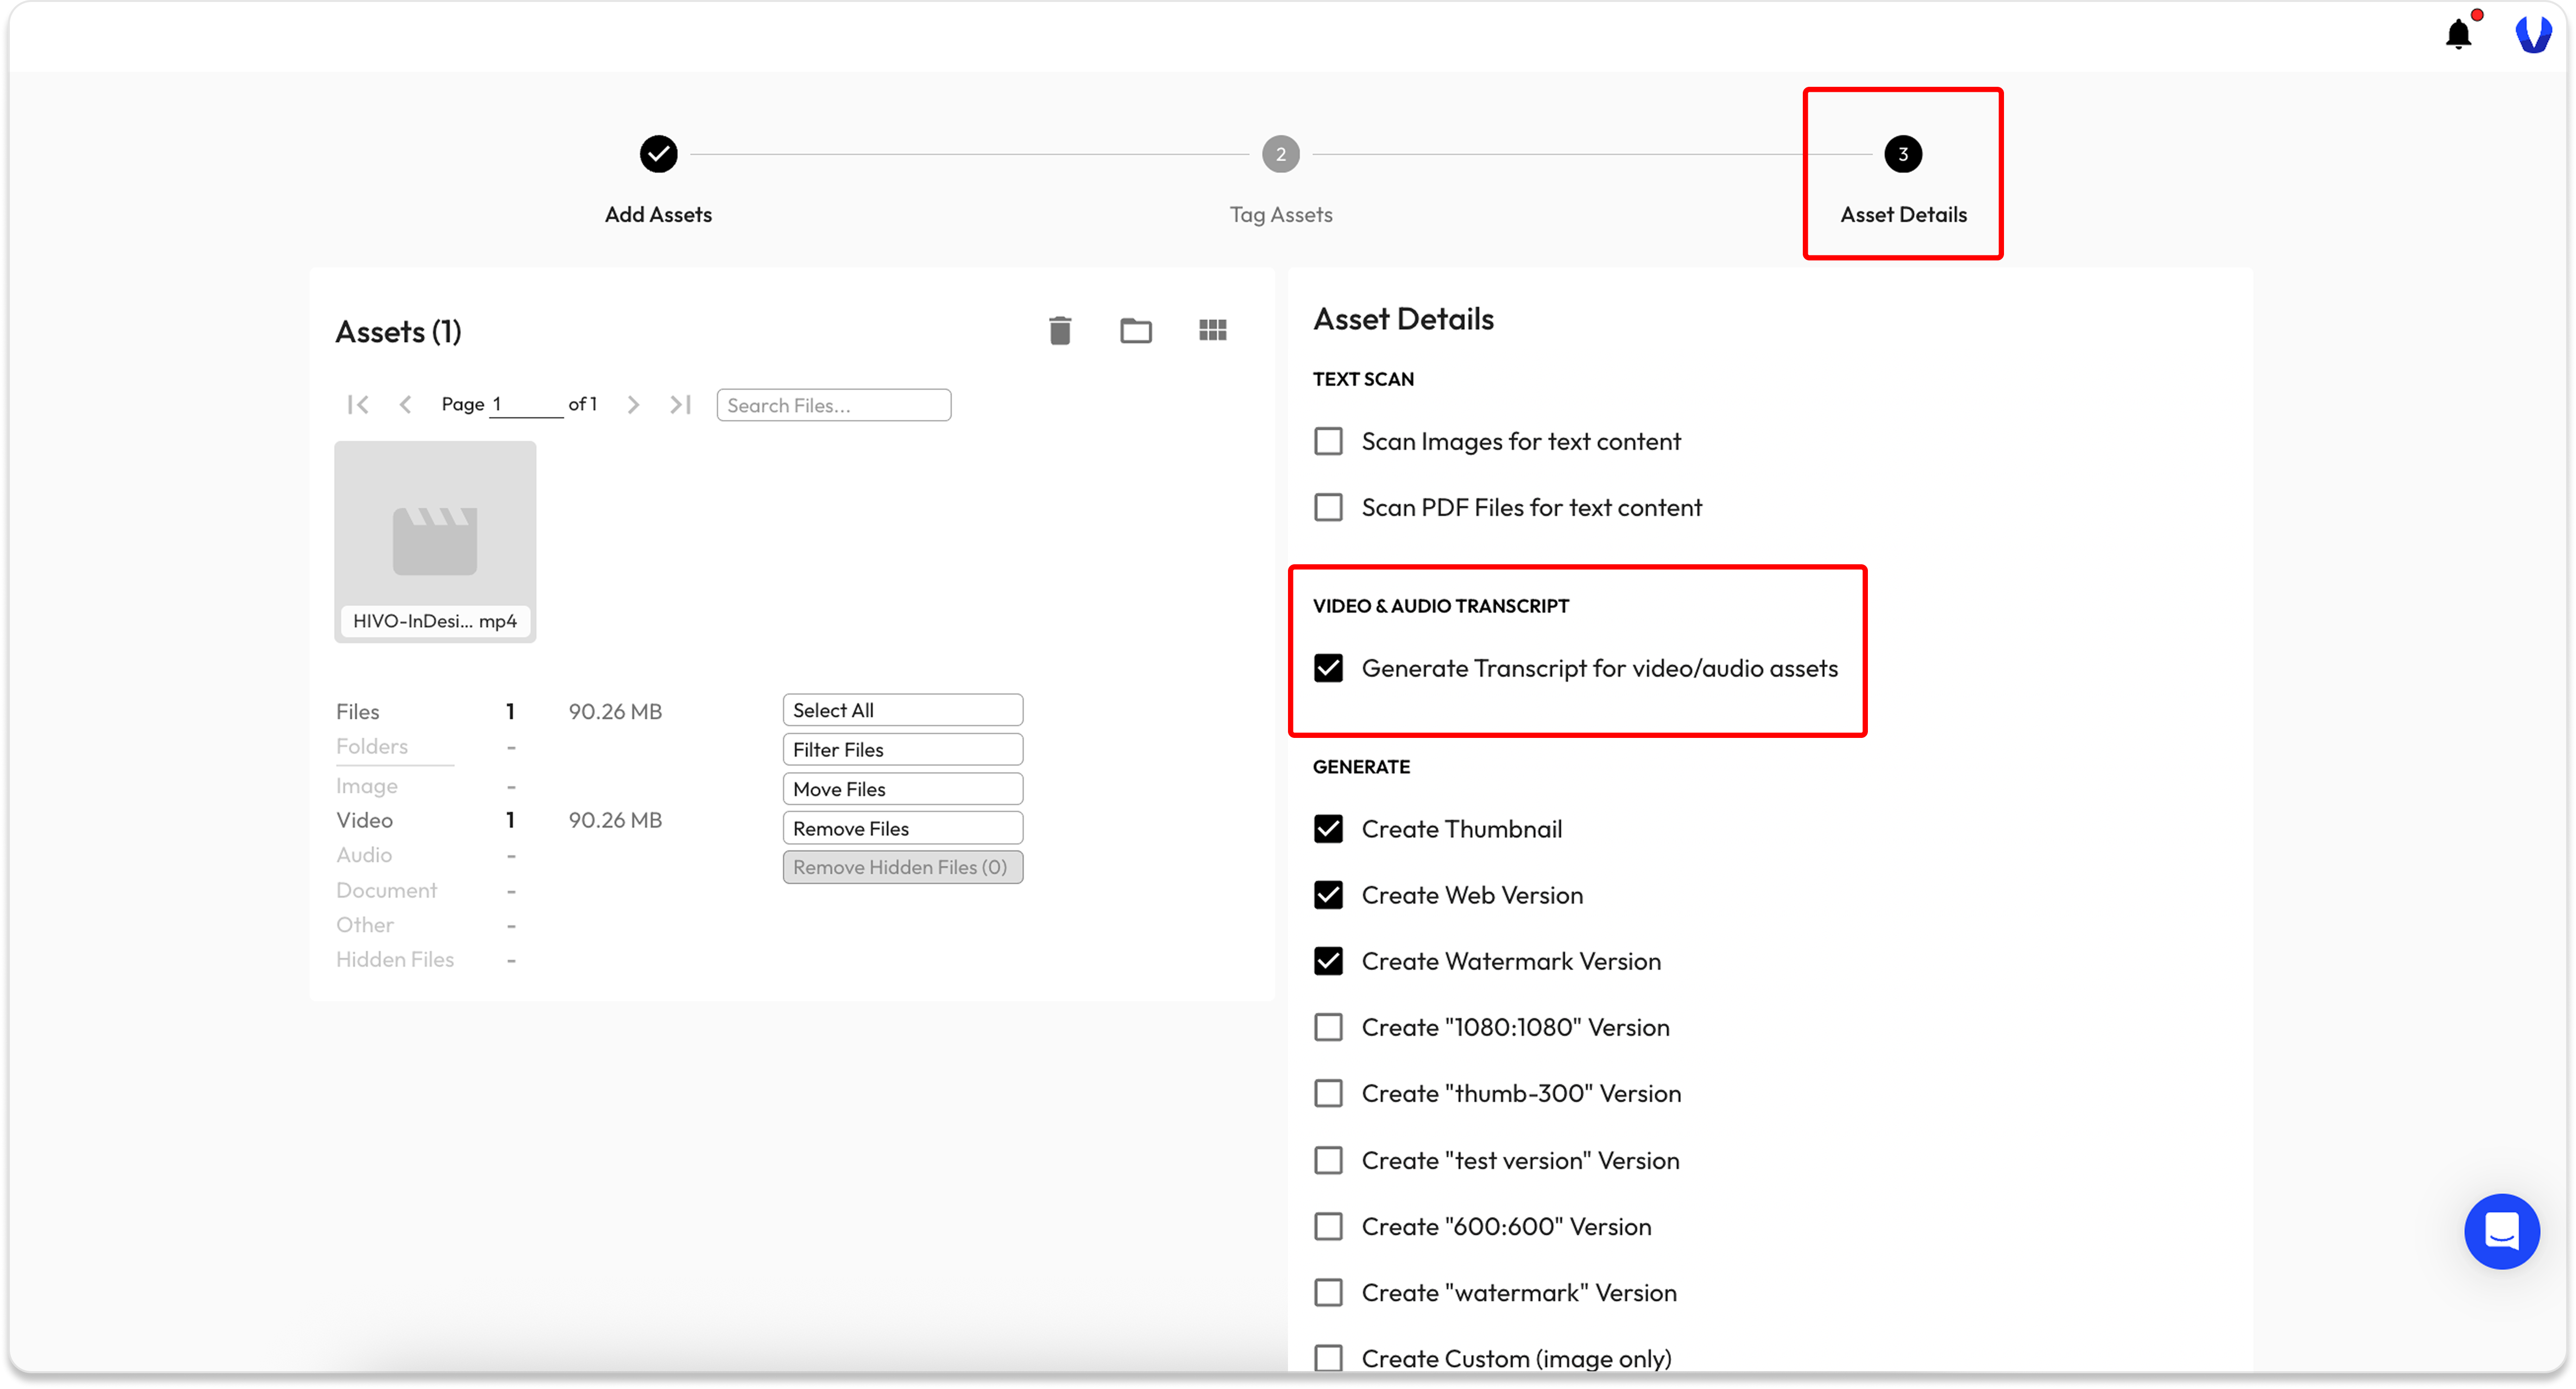Go to first page arrow
This screenshot has height=1389, width=2576.
pyautogui.click(x=358, y=404)
